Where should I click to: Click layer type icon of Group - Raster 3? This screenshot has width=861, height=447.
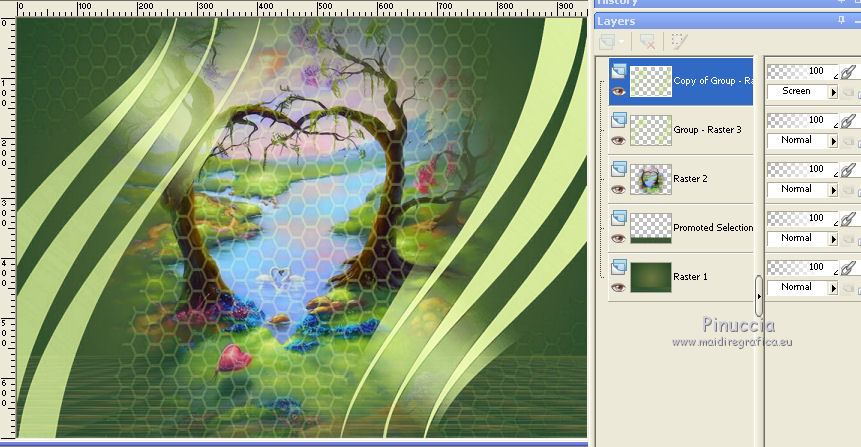click(x=619, y=119)
